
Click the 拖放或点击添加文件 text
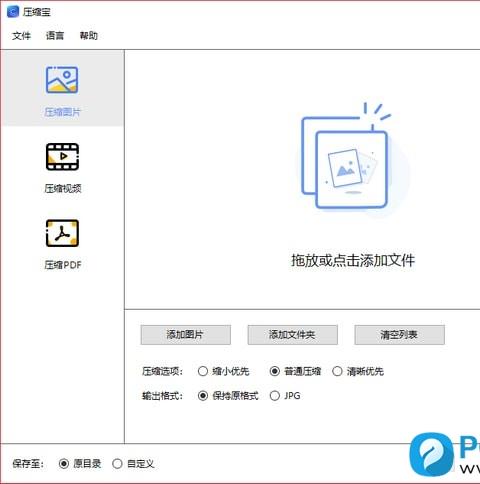[x=353, y=260]
